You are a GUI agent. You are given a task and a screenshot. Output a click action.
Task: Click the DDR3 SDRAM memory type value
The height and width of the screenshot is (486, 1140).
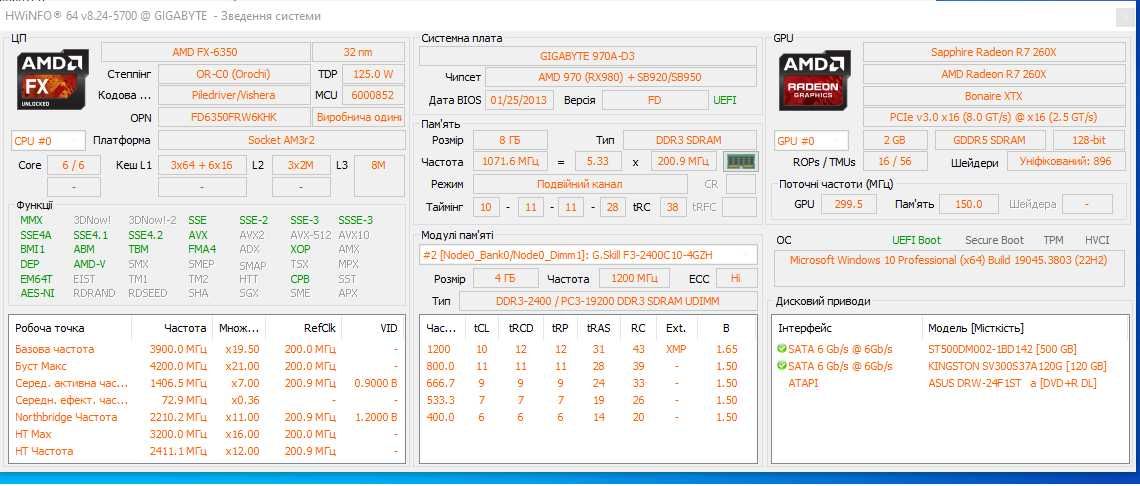pos(689,140)
